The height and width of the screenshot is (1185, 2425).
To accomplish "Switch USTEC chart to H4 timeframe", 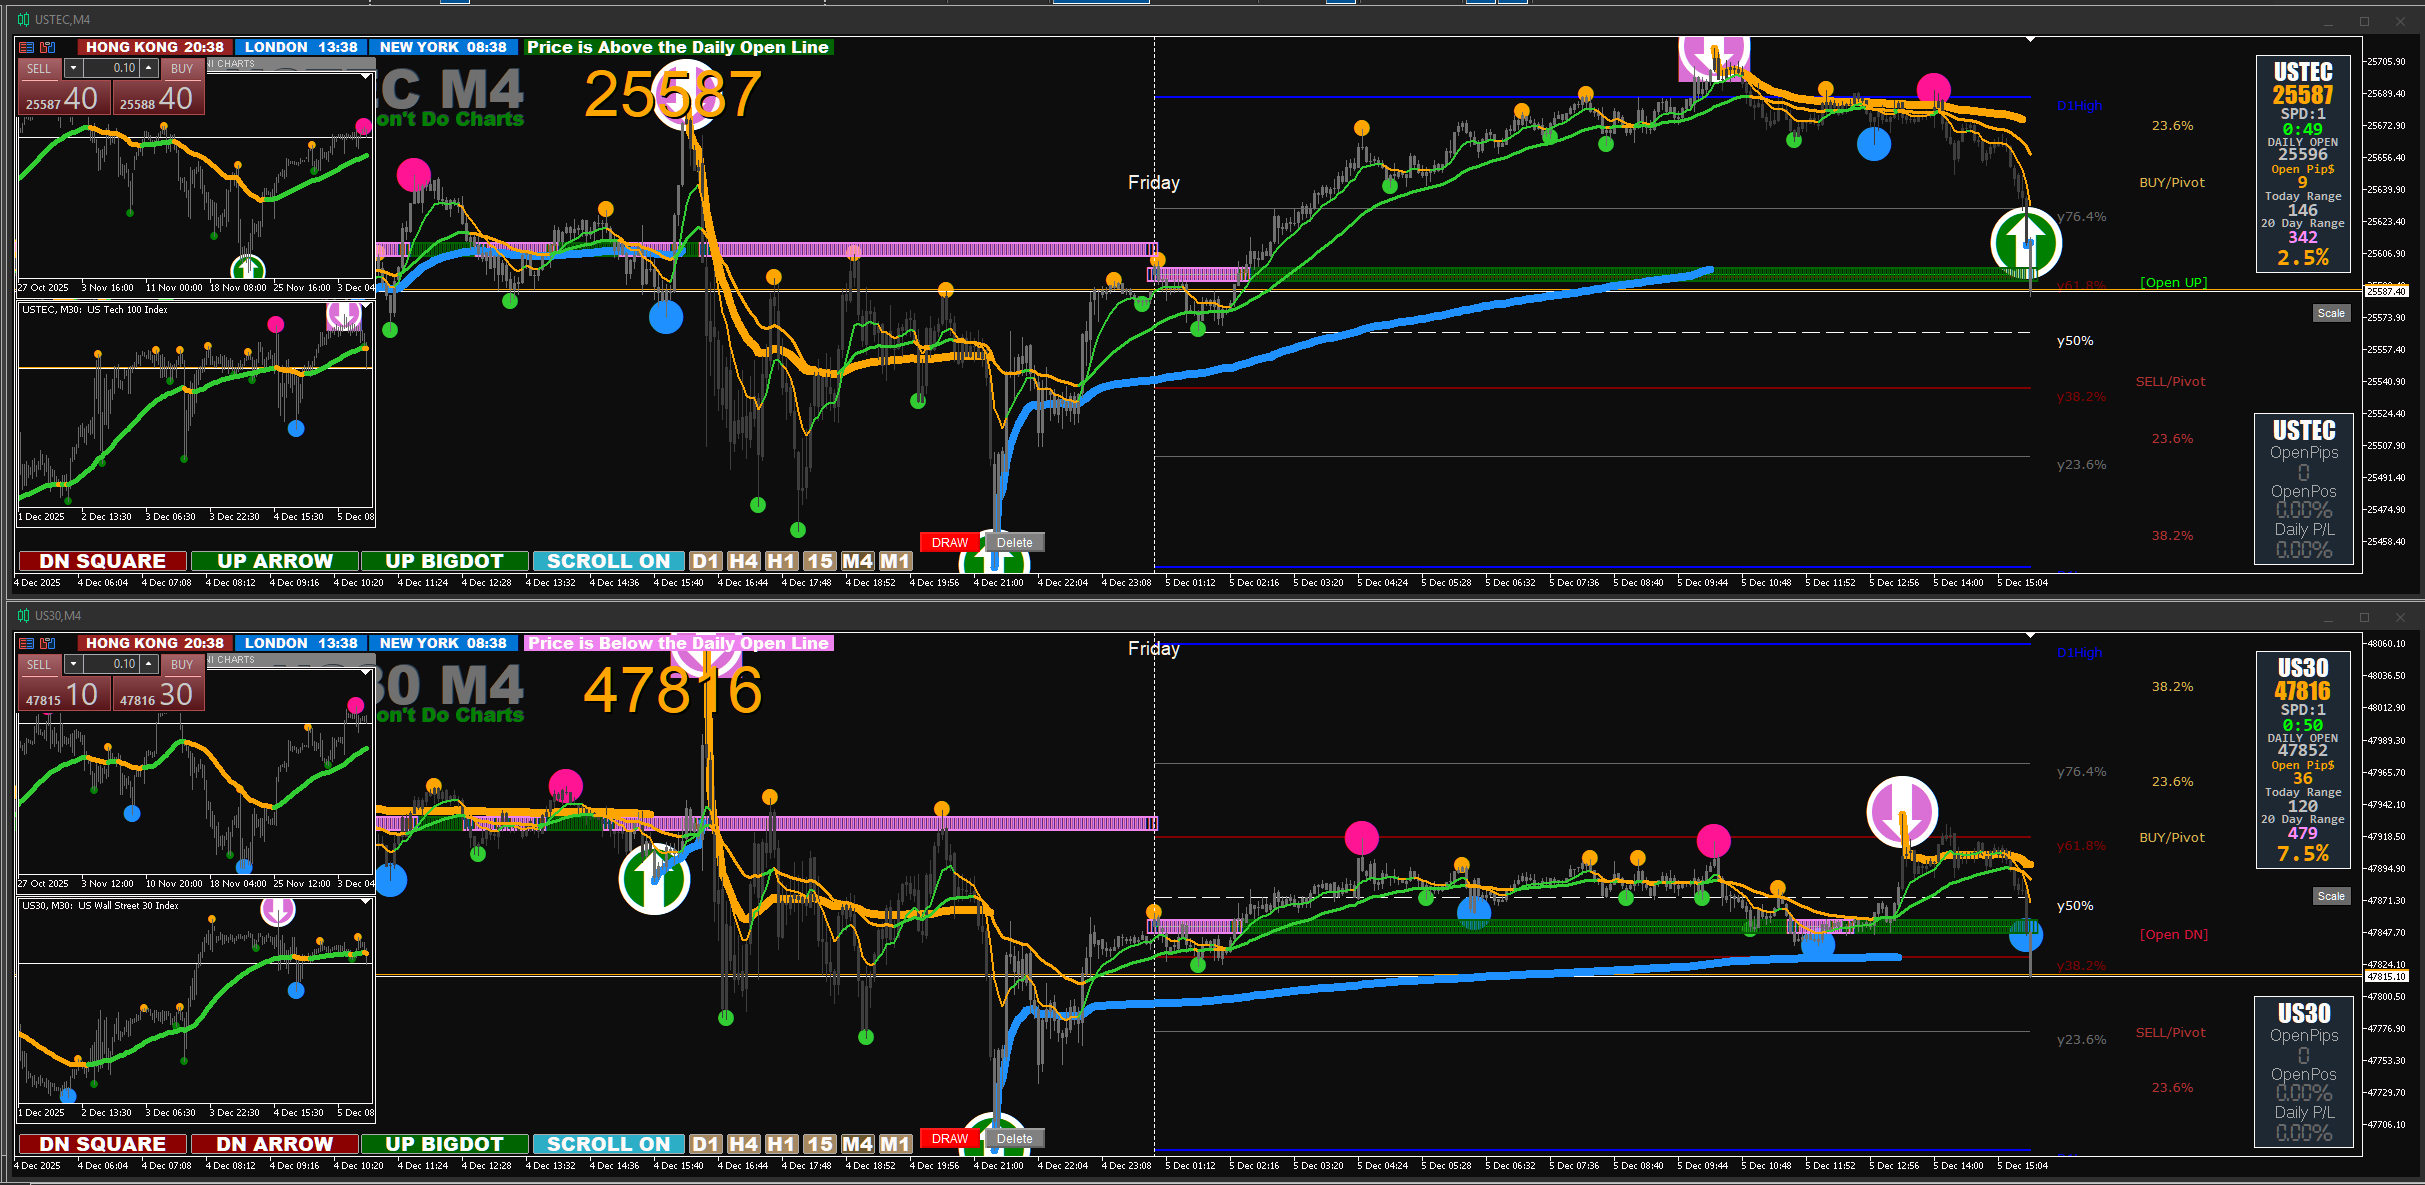I will [743, 561].
